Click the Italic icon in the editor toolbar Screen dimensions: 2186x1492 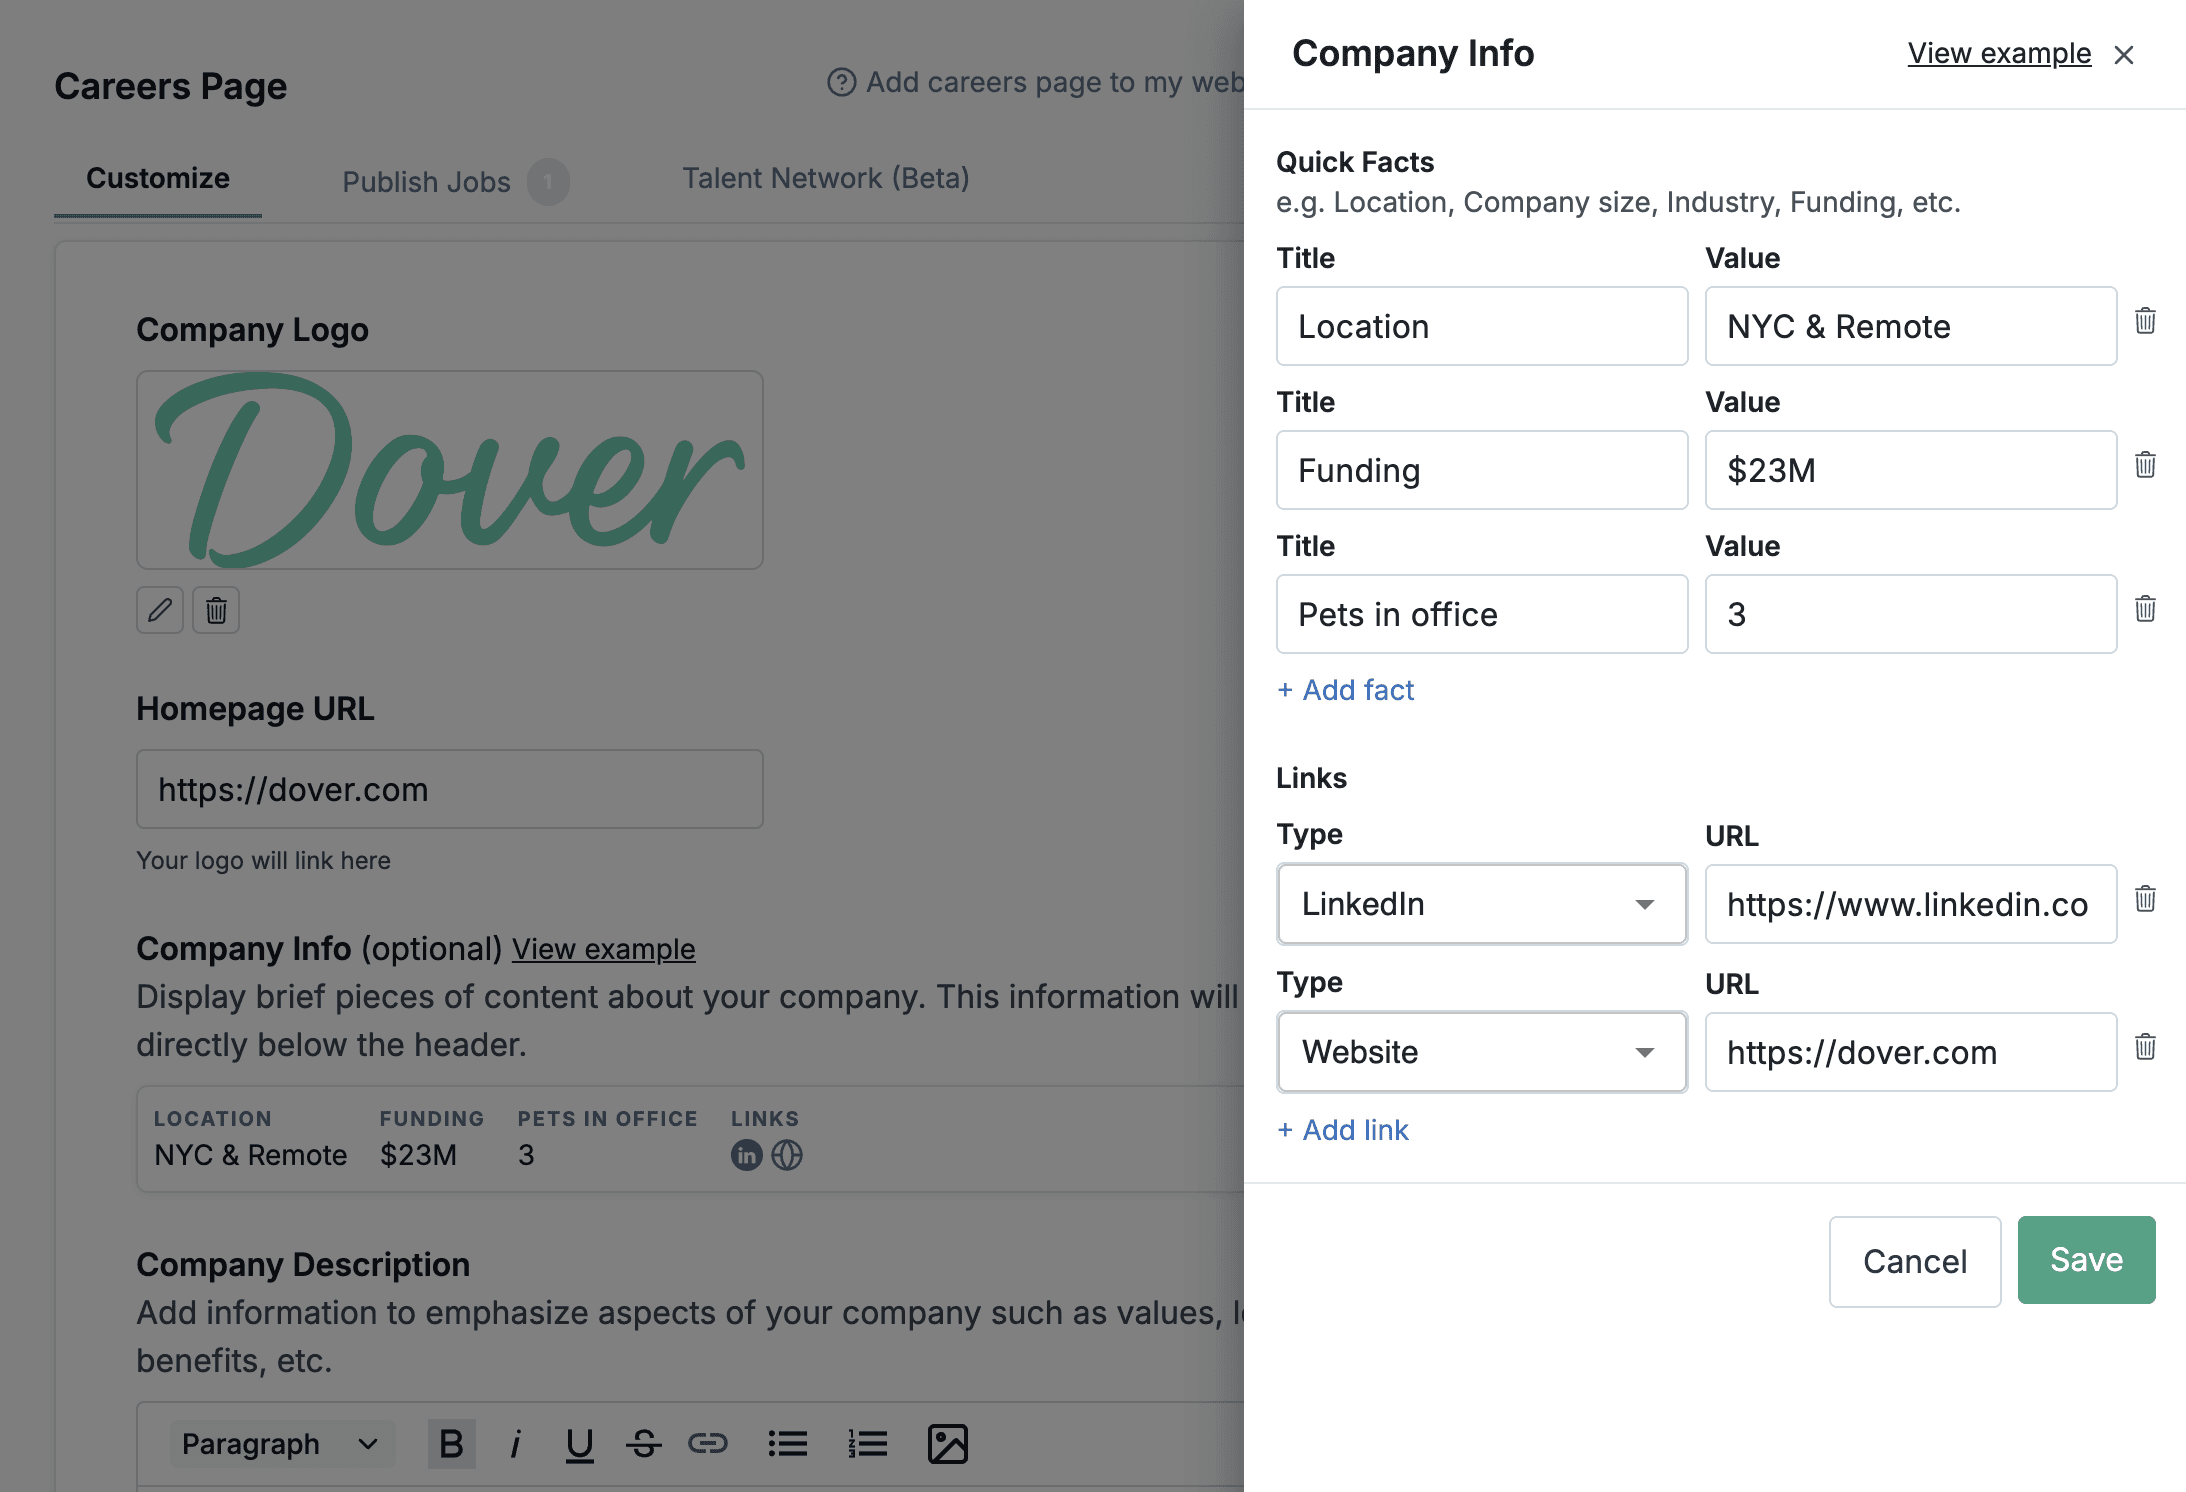point(516,1444)
